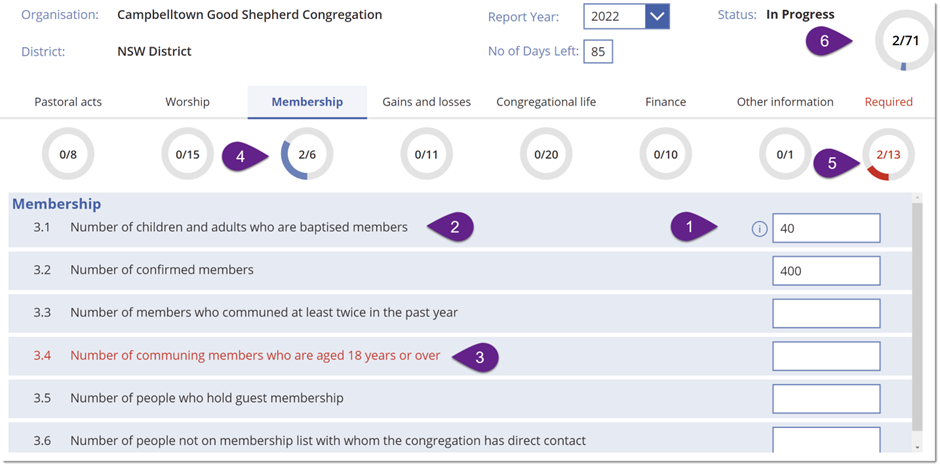Show the Required questions tab

(888, 102)
